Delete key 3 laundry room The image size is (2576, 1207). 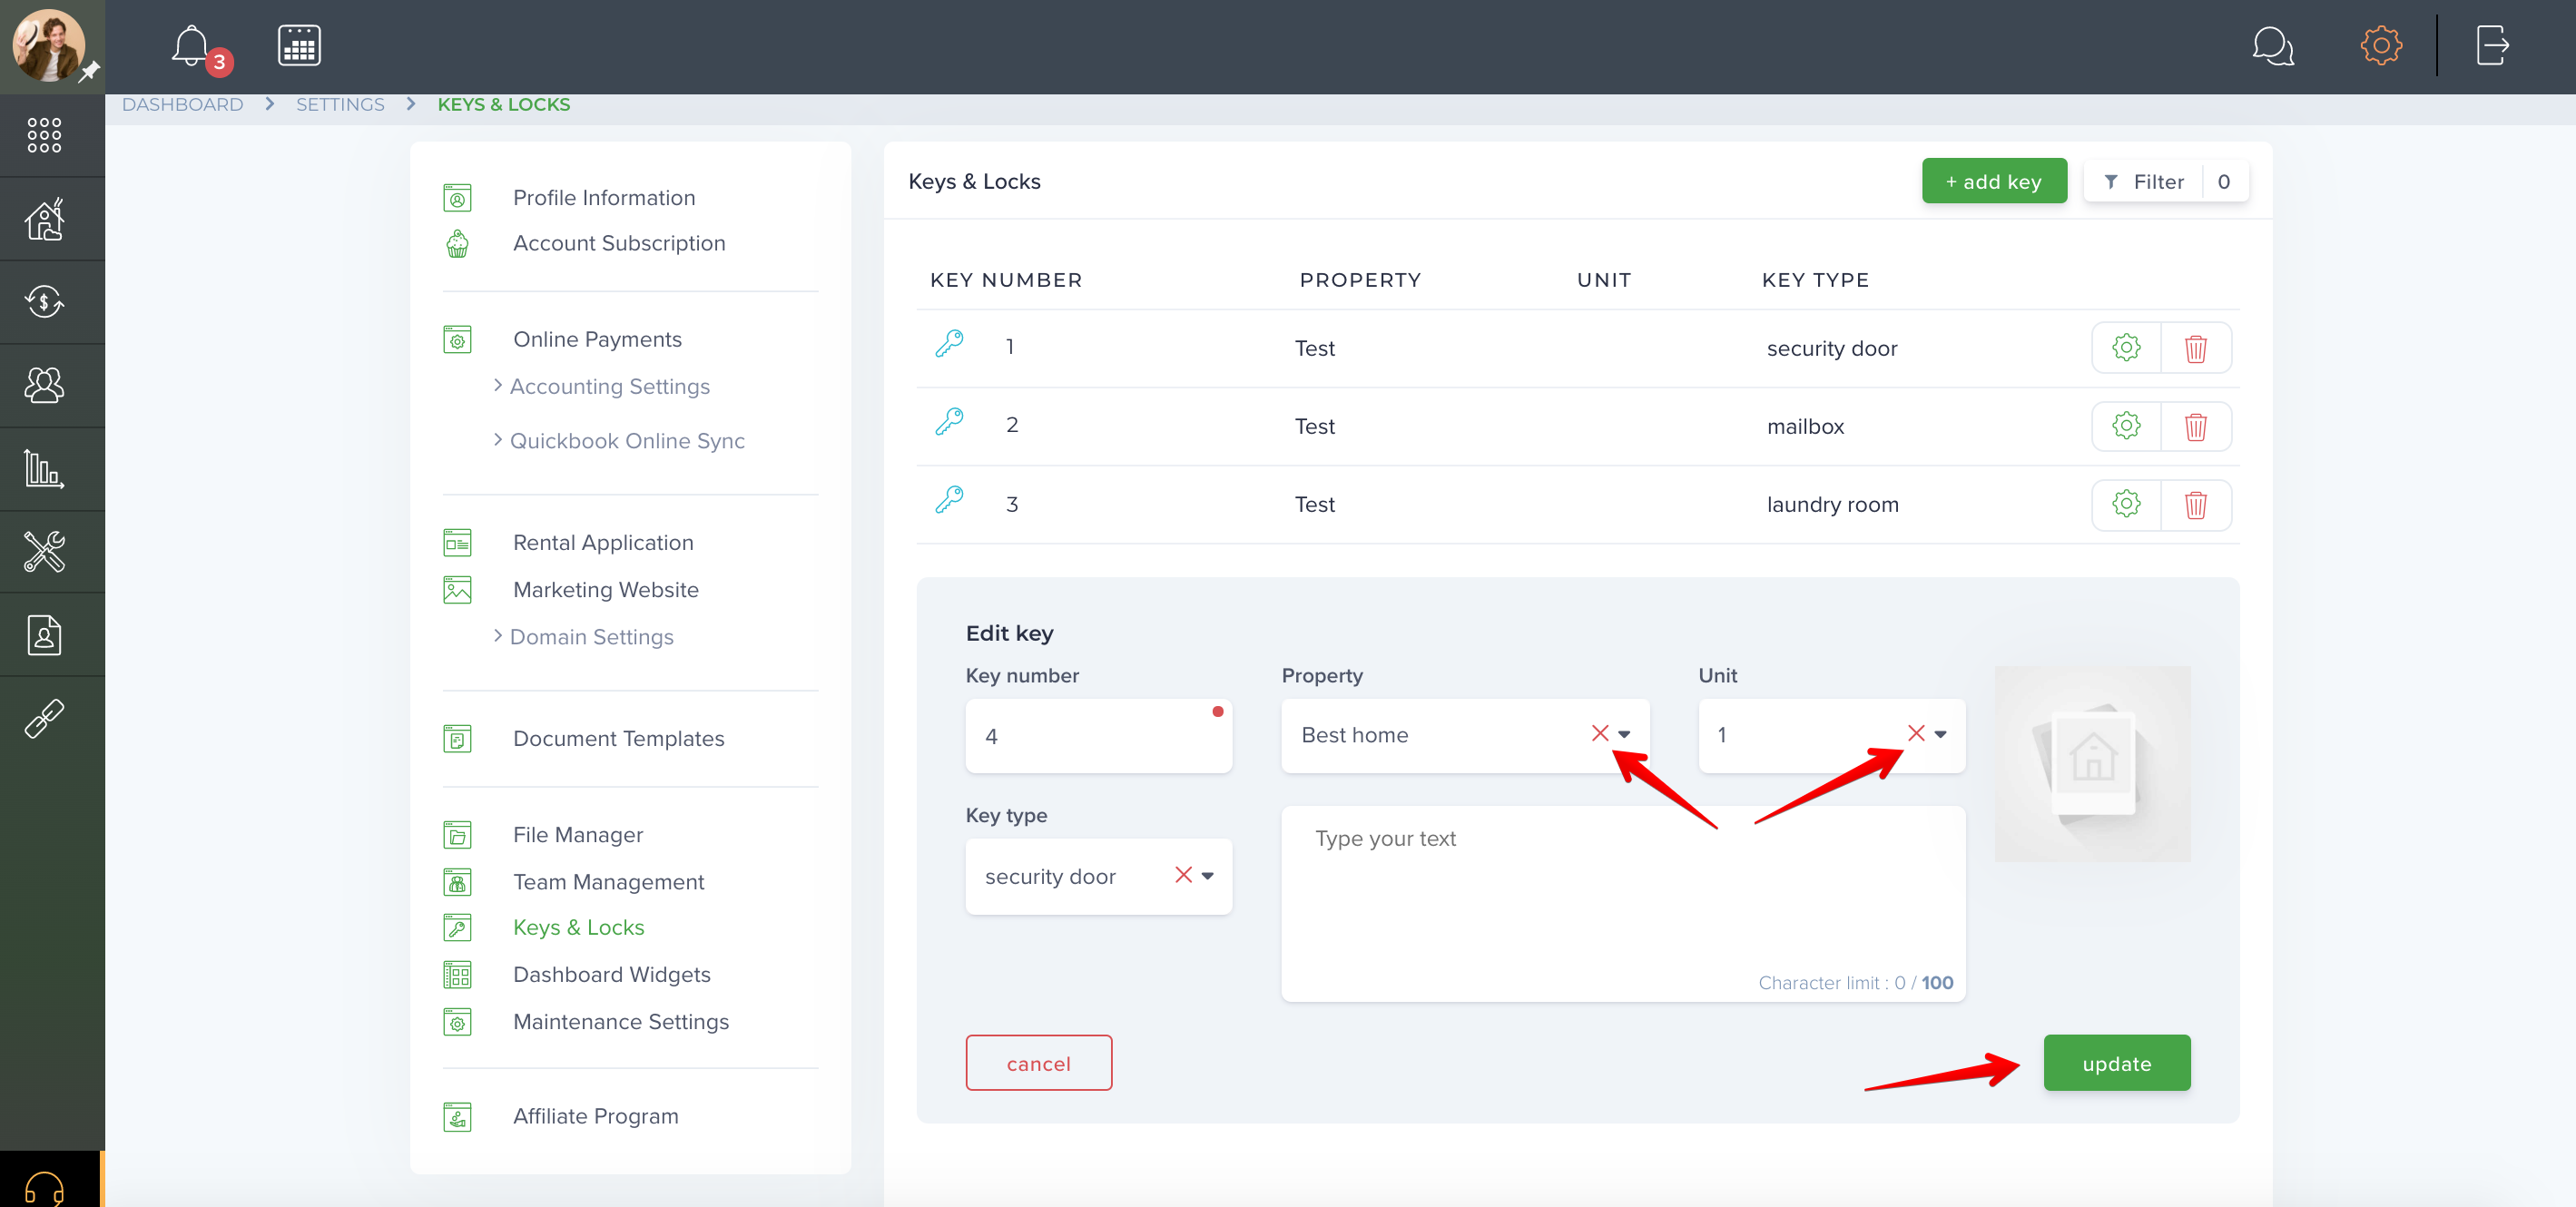[x=2195, y=504]
